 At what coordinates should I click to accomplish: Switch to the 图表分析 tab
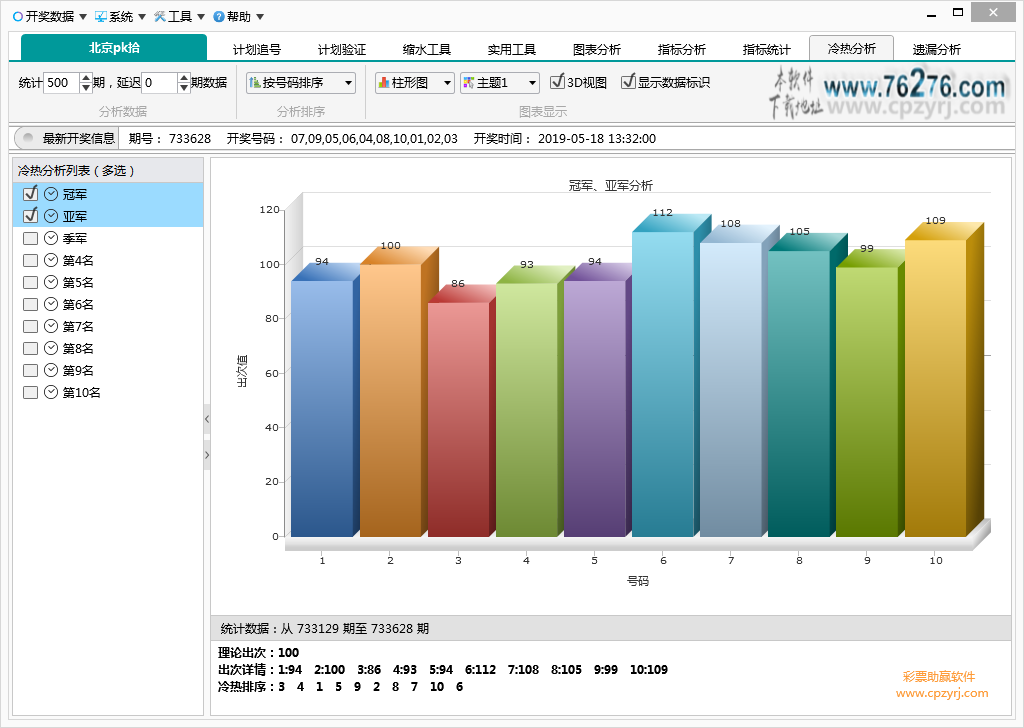pyautogui.click(x=596, y=50)
